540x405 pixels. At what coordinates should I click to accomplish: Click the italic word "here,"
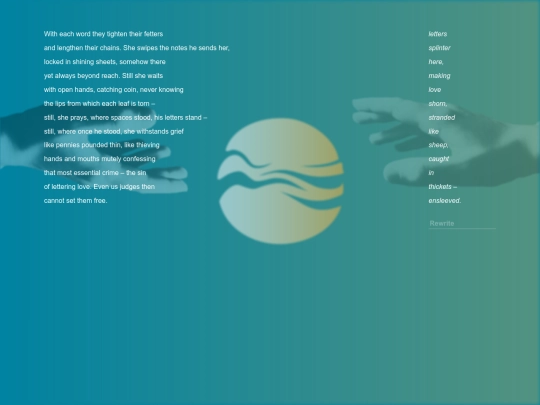point(436,62)
